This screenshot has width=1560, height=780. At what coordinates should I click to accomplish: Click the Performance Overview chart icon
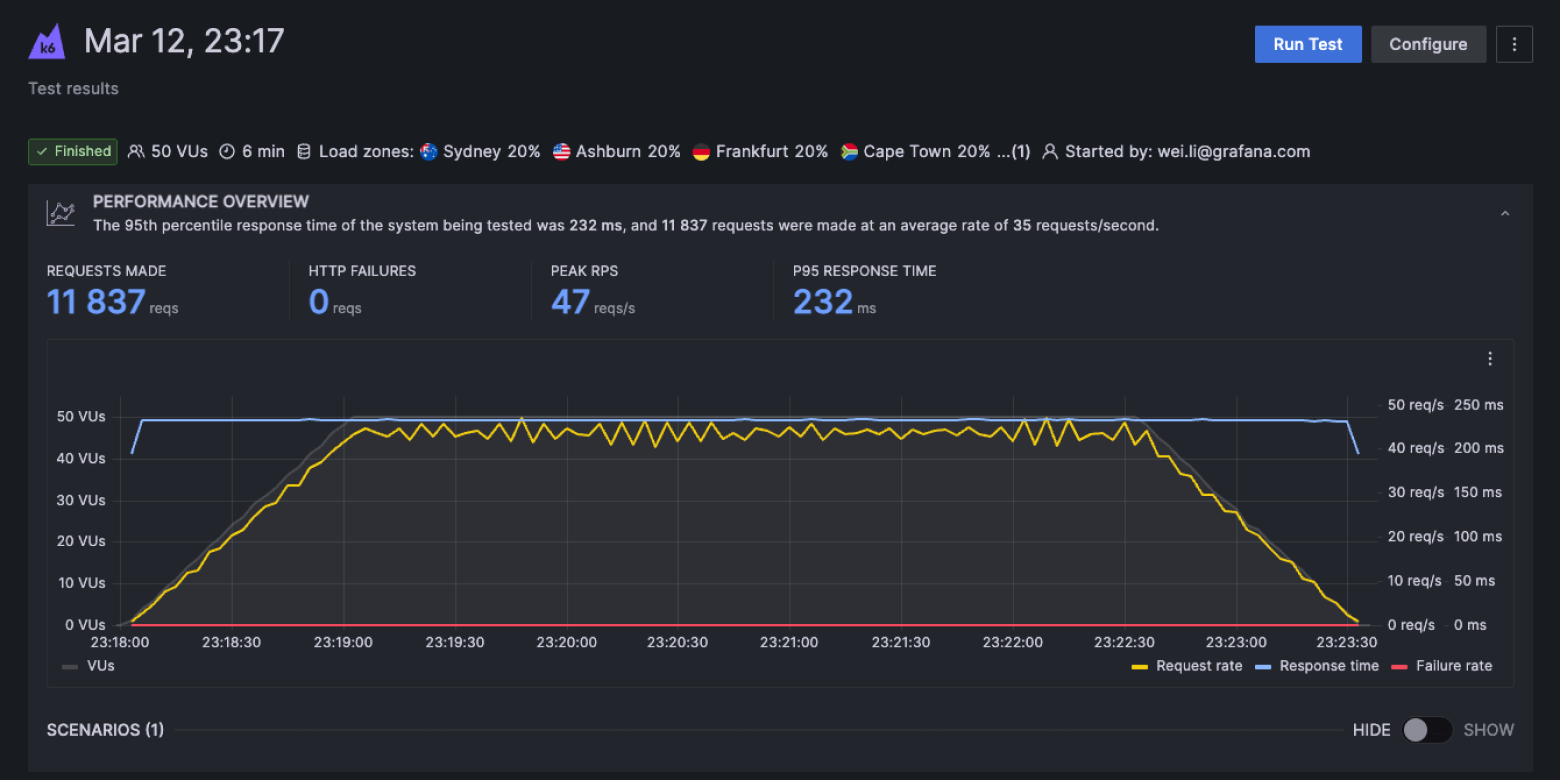[60, 212]
